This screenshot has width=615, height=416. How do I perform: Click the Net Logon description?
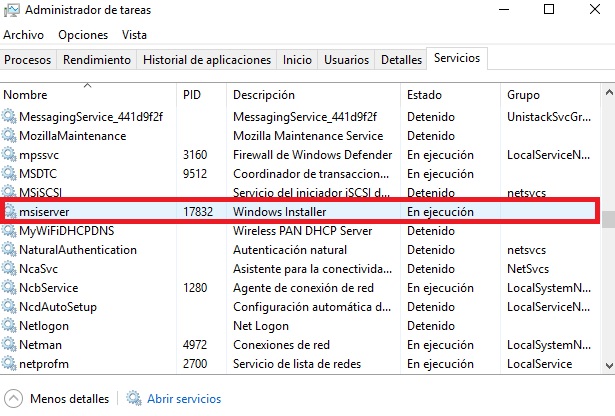coord(261,326)
